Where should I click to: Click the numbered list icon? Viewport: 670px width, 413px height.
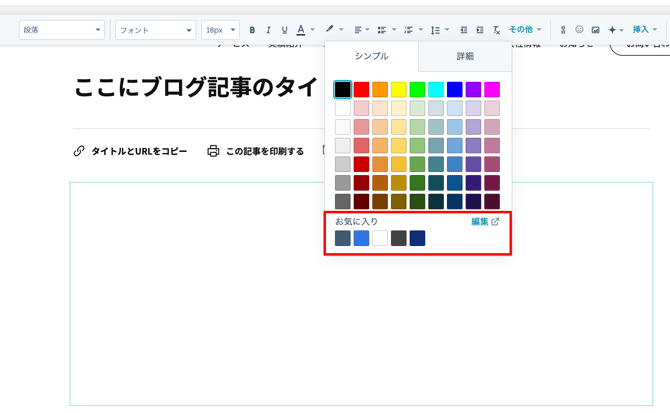(408, 30)
